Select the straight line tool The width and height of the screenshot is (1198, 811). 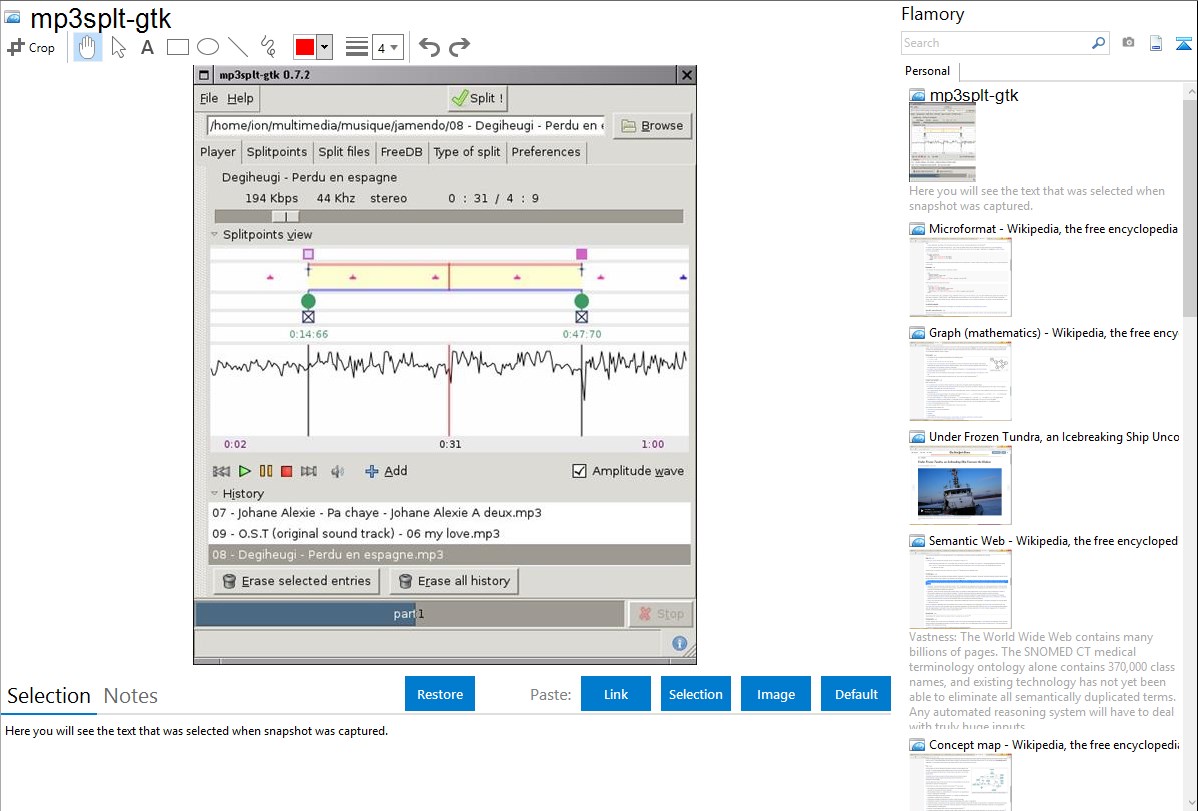238,47
